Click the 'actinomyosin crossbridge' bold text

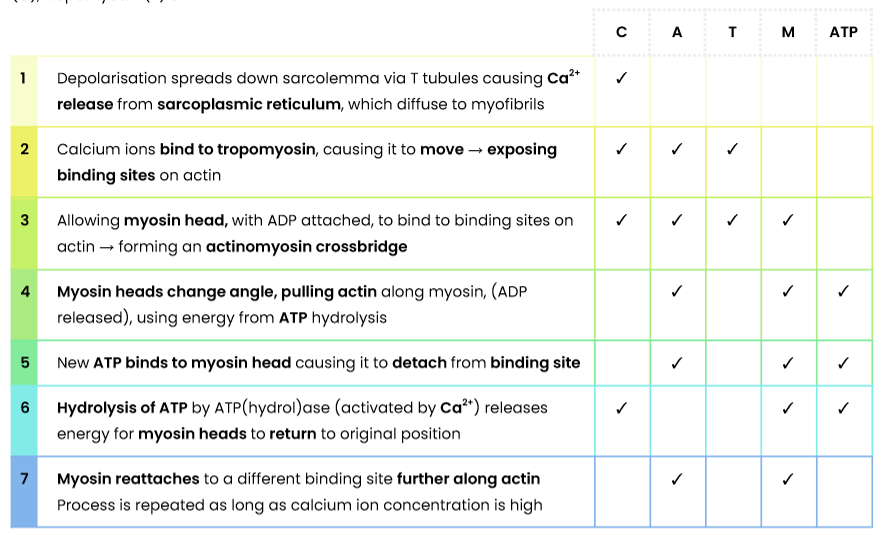click(x=306, y=247)
